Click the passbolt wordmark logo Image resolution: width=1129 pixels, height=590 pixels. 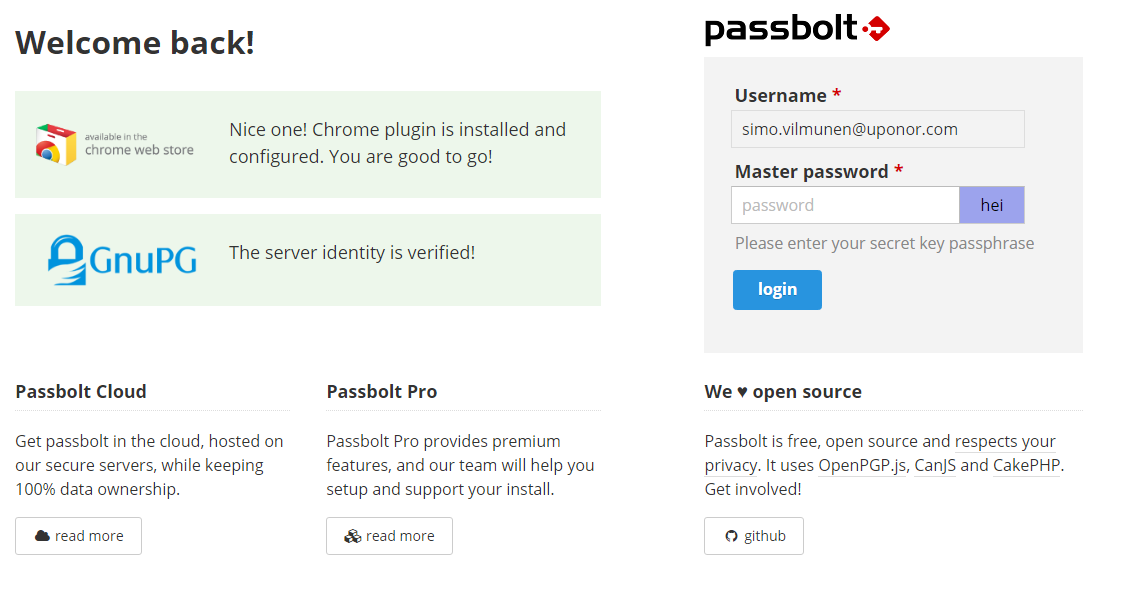pos(781,29)
